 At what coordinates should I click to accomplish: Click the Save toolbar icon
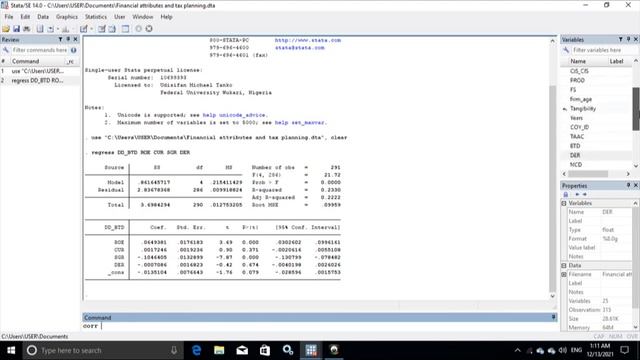pyautogui.click(x=16, y=29)
